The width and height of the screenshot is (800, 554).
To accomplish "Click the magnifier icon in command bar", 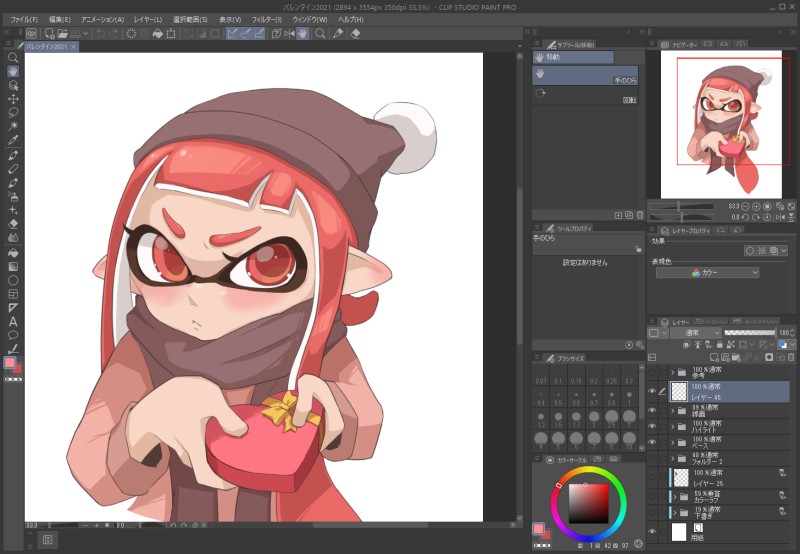I will [x=320, y=34].
